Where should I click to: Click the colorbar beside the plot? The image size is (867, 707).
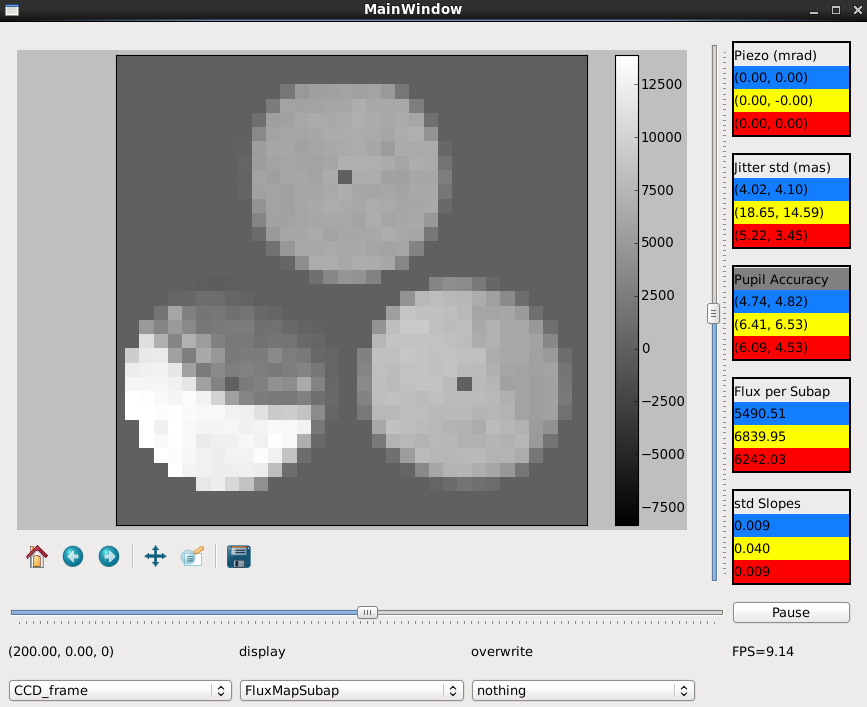coord(627,290)
